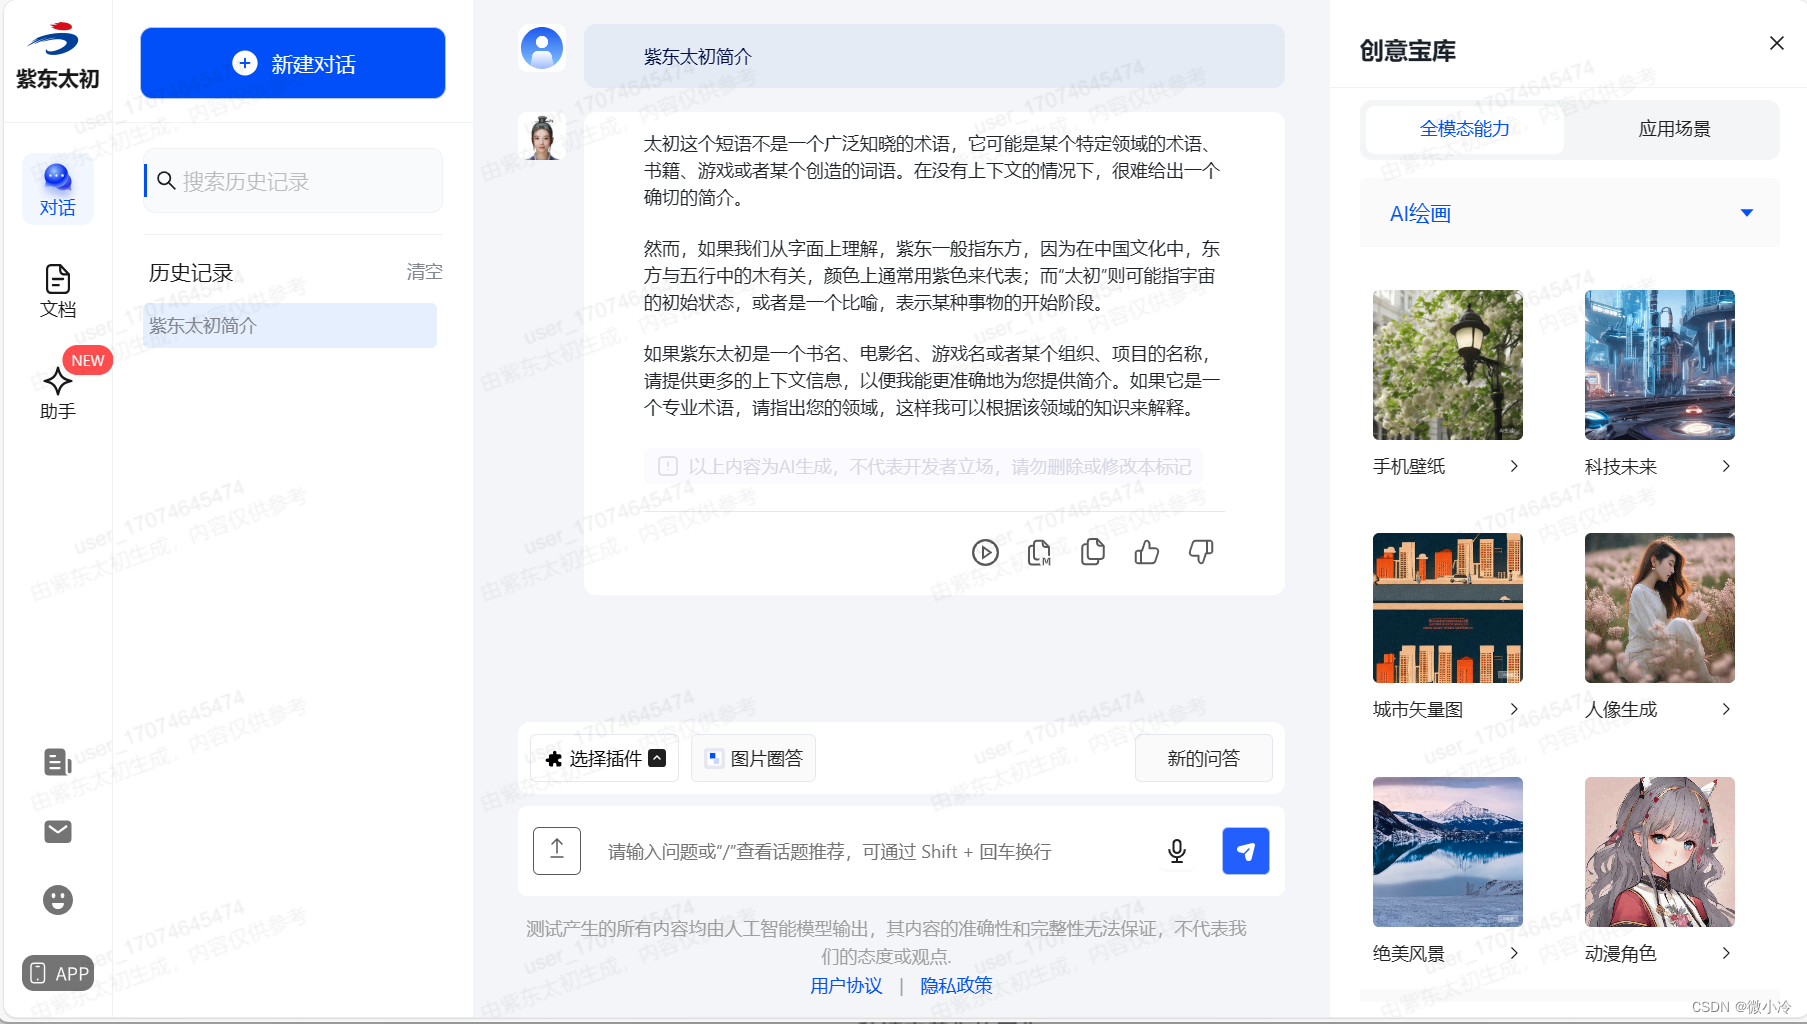Expand the AI绘画 dropdown
Viewport: 1807px width, 1024px height.
click(1570, 213)
